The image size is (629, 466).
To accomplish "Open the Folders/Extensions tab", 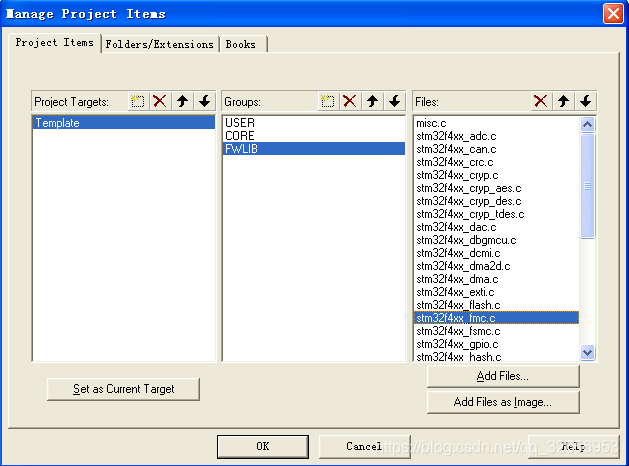I will 160,44.
